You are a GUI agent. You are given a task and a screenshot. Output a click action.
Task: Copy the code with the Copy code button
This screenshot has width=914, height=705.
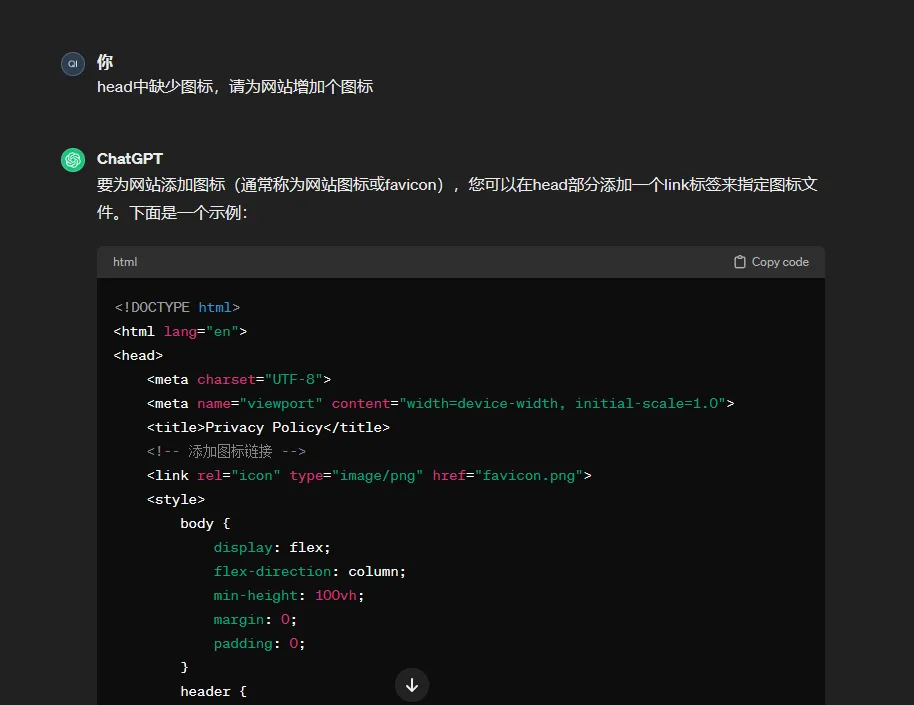click(x=771, y=262)
